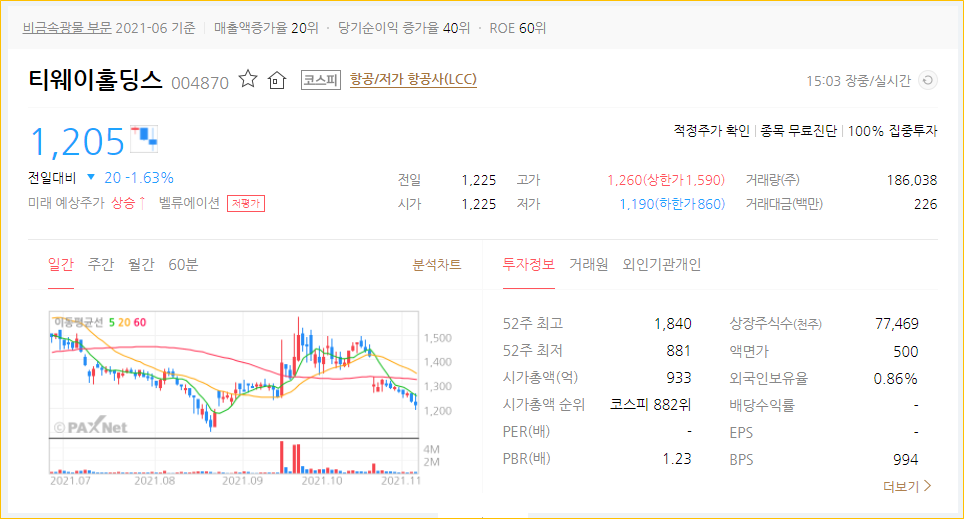Screen dimensions: 964x519
Task: Click the low price 1,190(하한가860)
Action: 672,204
